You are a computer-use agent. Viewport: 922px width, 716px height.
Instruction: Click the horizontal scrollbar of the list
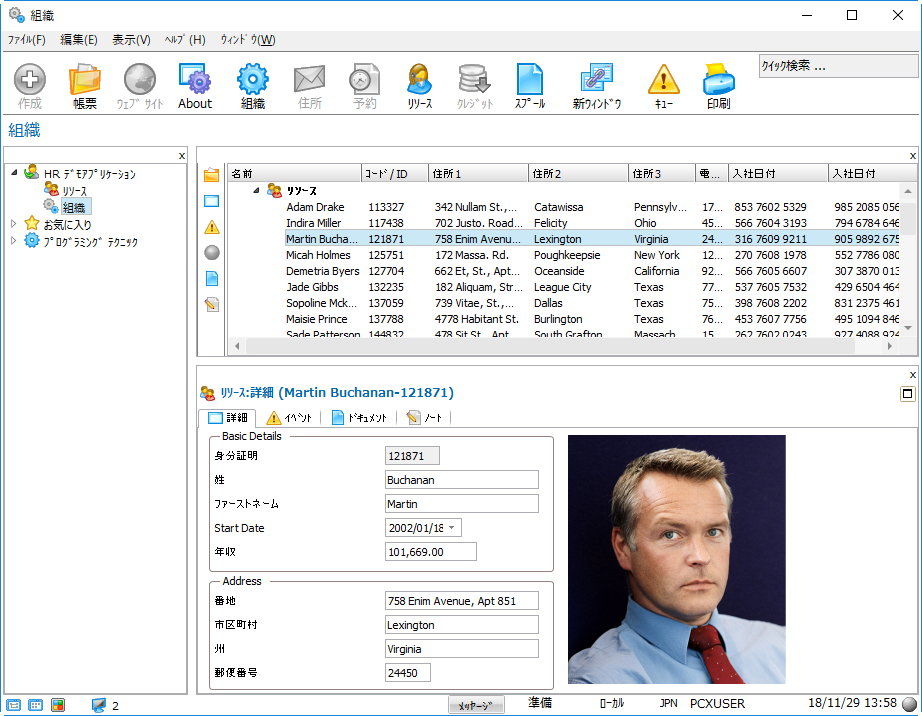point(560,346)
